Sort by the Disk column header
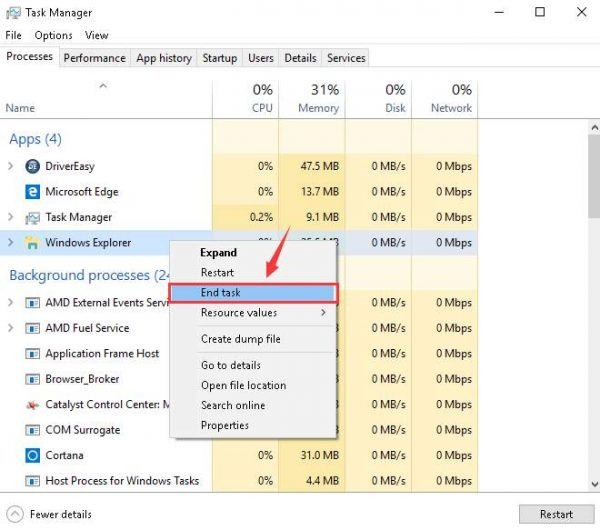Image resolution: width=600 pixels, height=530 pixels. [378, 99]
